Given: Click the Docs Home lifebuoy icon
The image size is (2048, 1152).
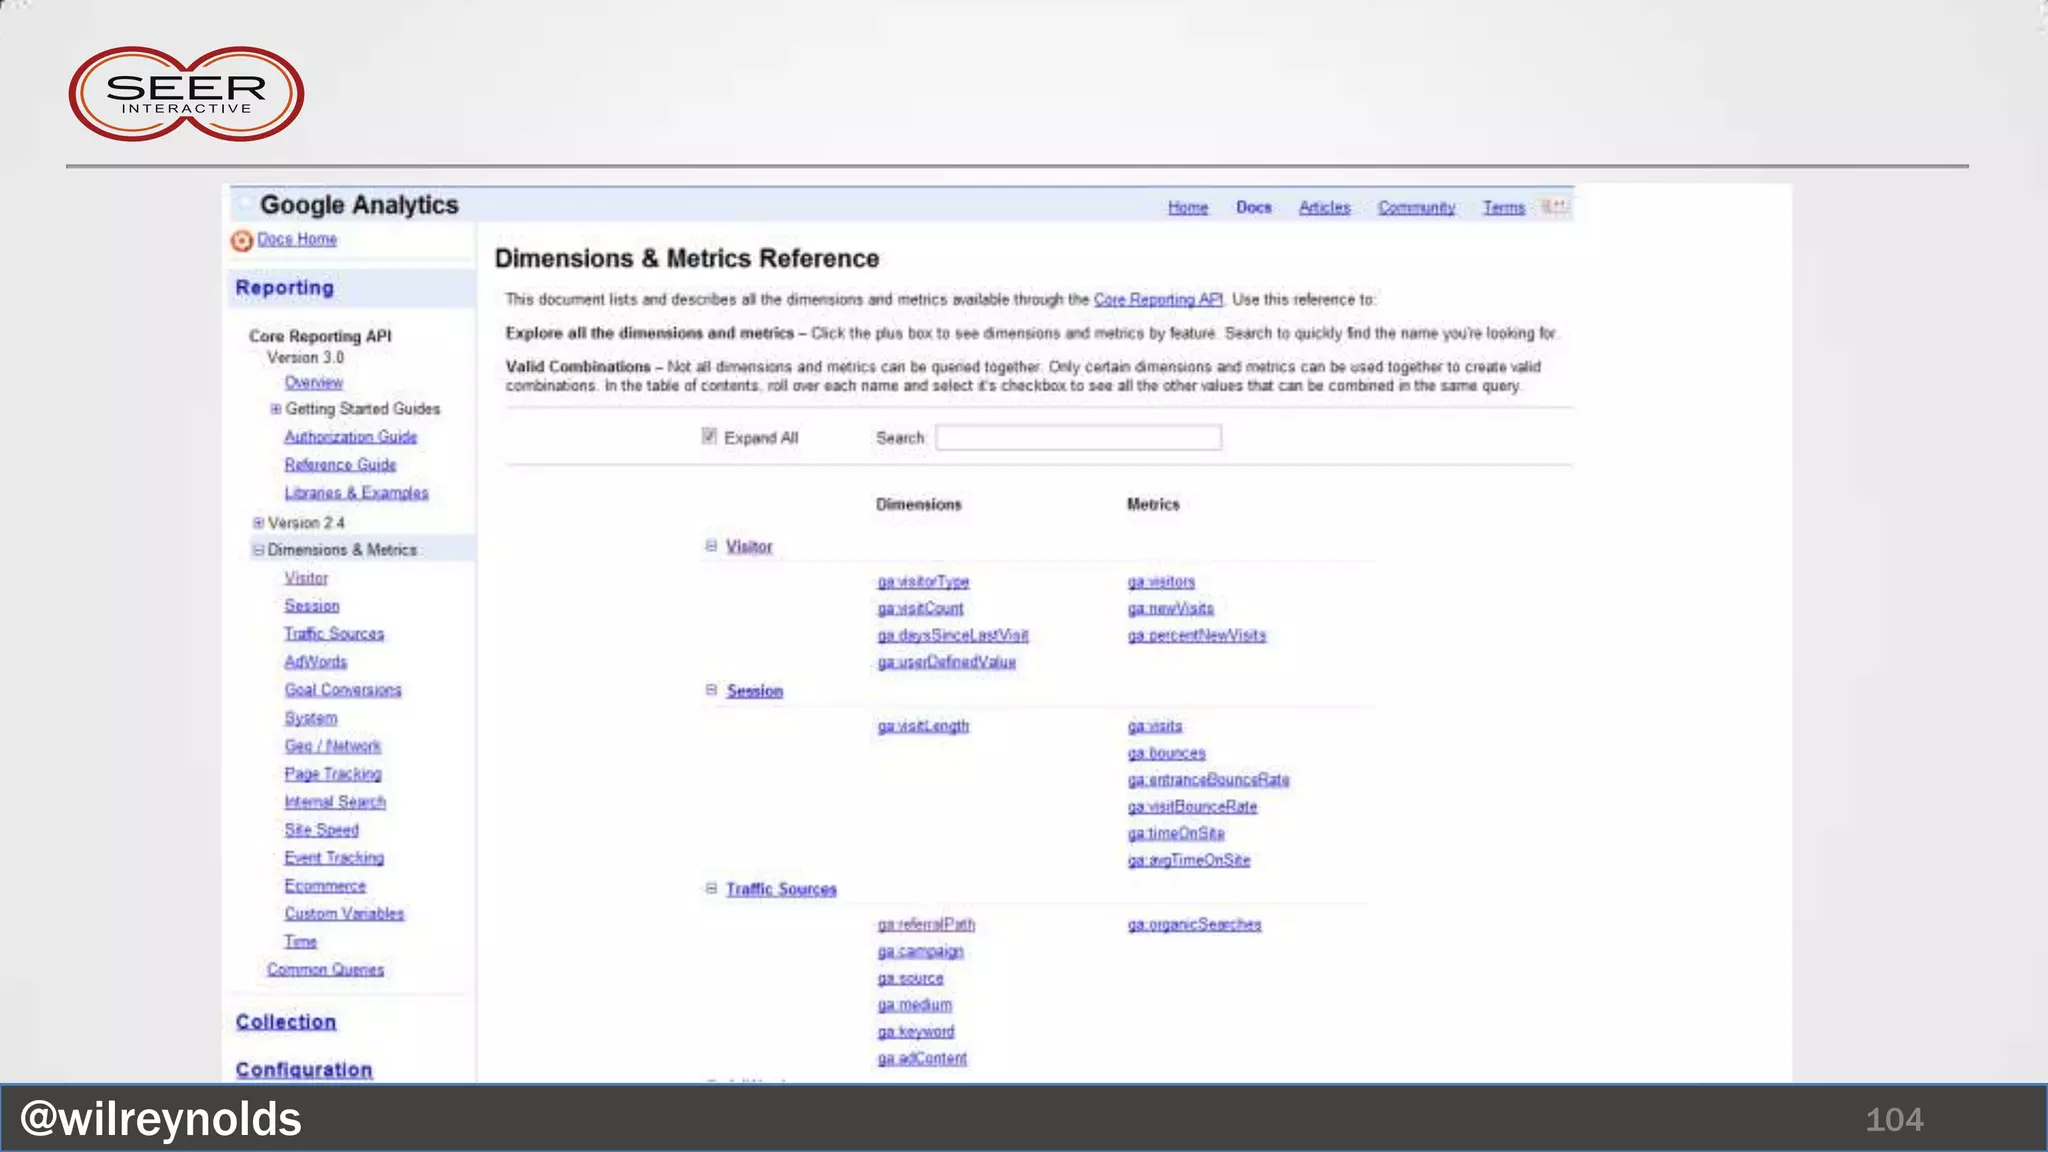Looking at the screenshot, I should pyautogui.click(x=241, y=241).
